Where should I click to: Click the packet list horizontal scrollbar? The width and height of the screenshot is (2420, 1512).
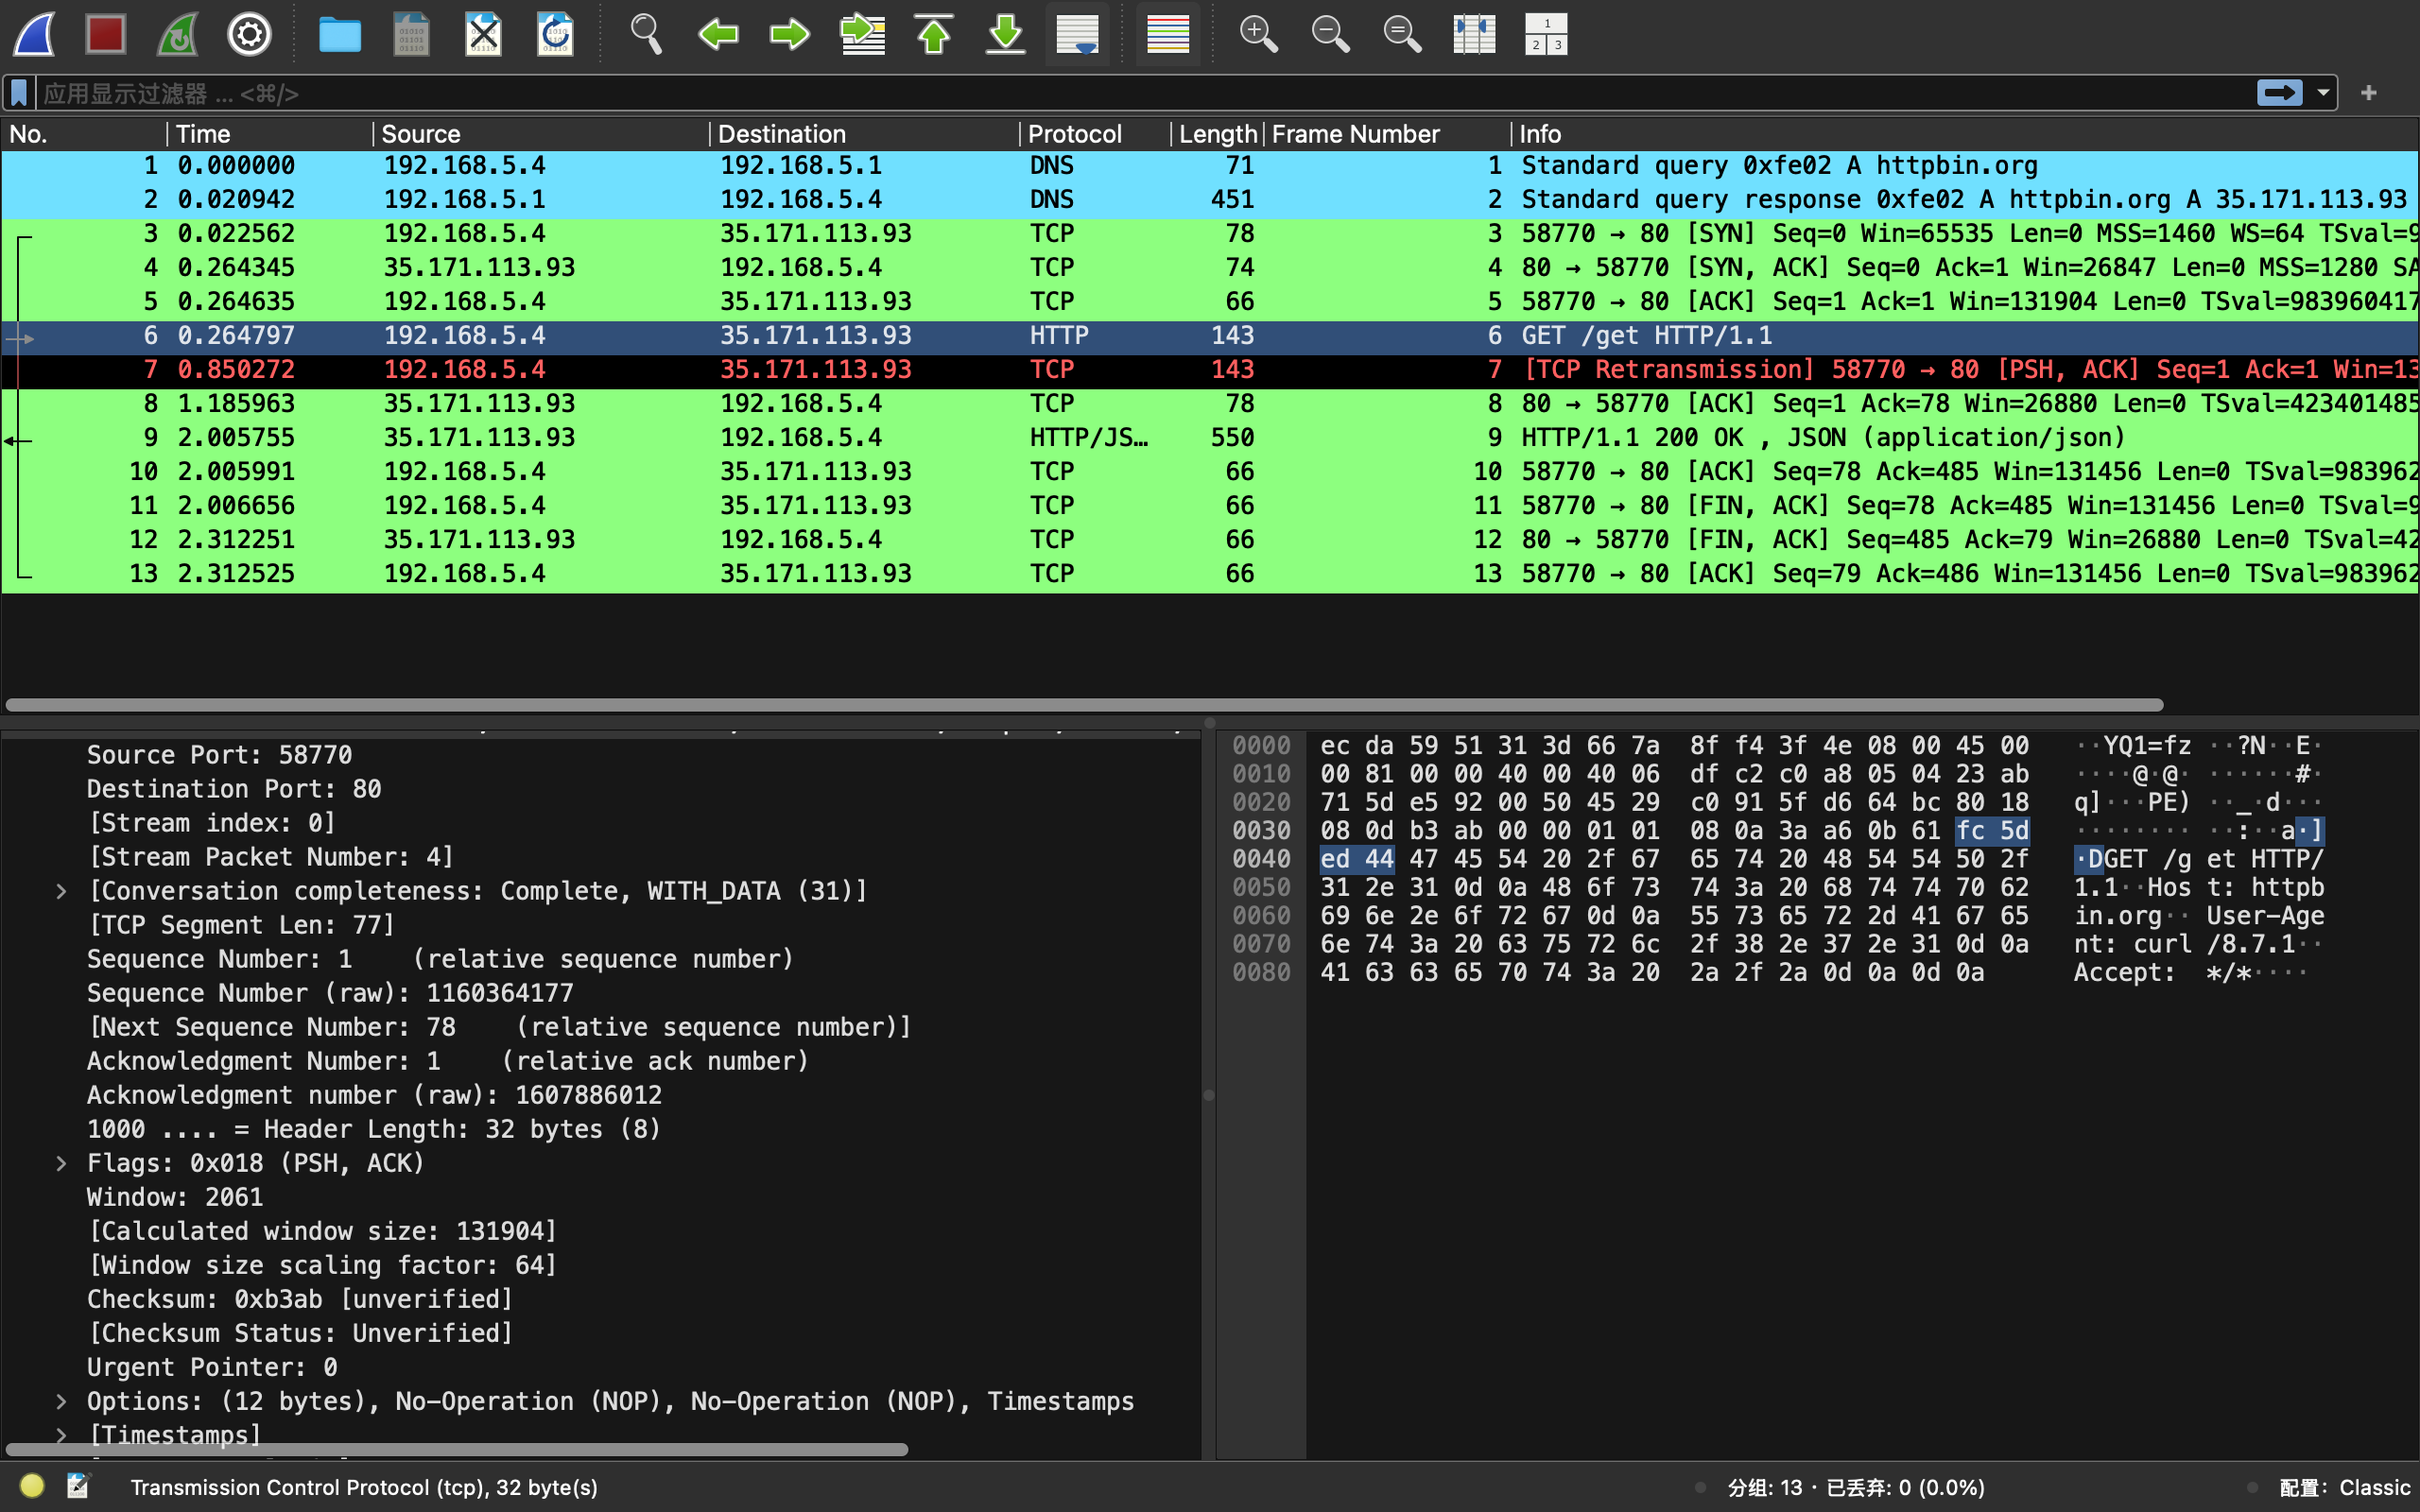click(1085, 705)
